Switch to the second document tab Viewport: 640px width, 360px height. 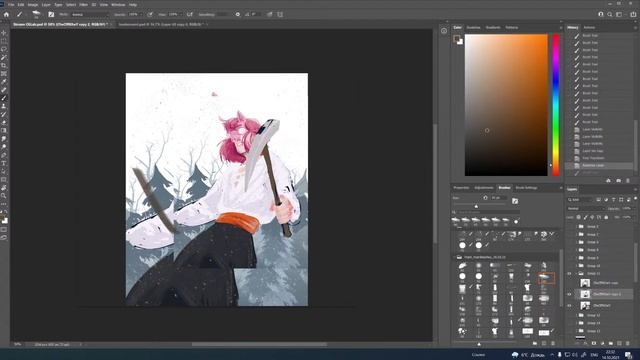161,24
